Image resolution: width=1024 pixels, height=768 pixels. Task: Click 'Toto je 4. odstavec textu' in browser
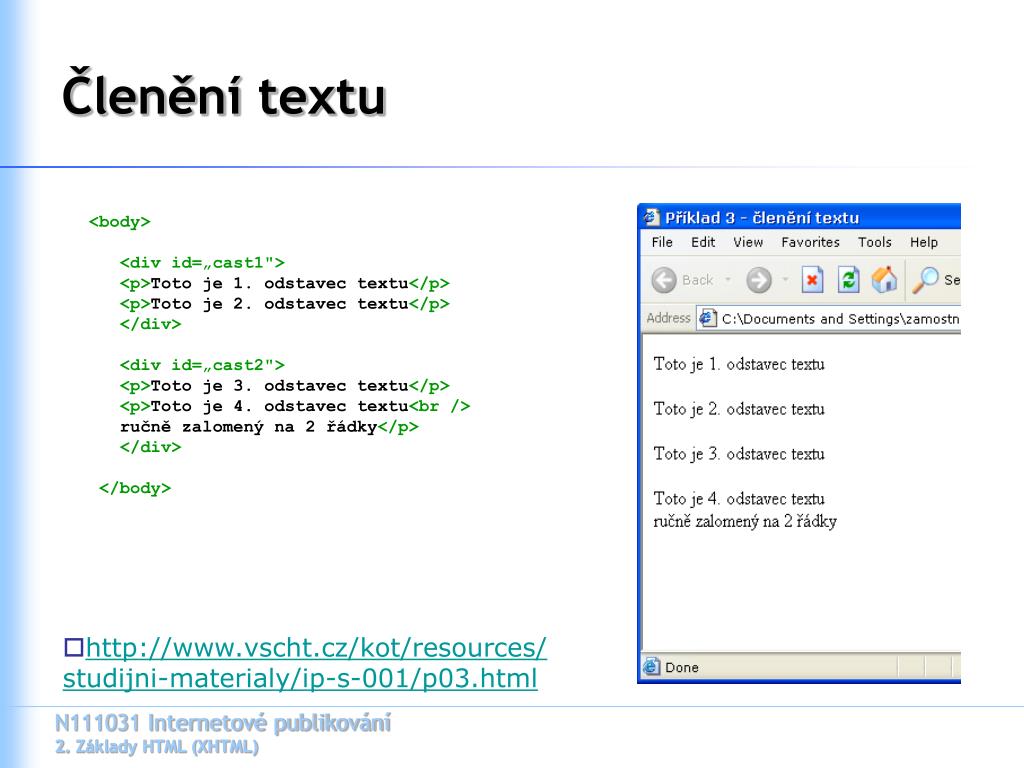click(739, 499)
